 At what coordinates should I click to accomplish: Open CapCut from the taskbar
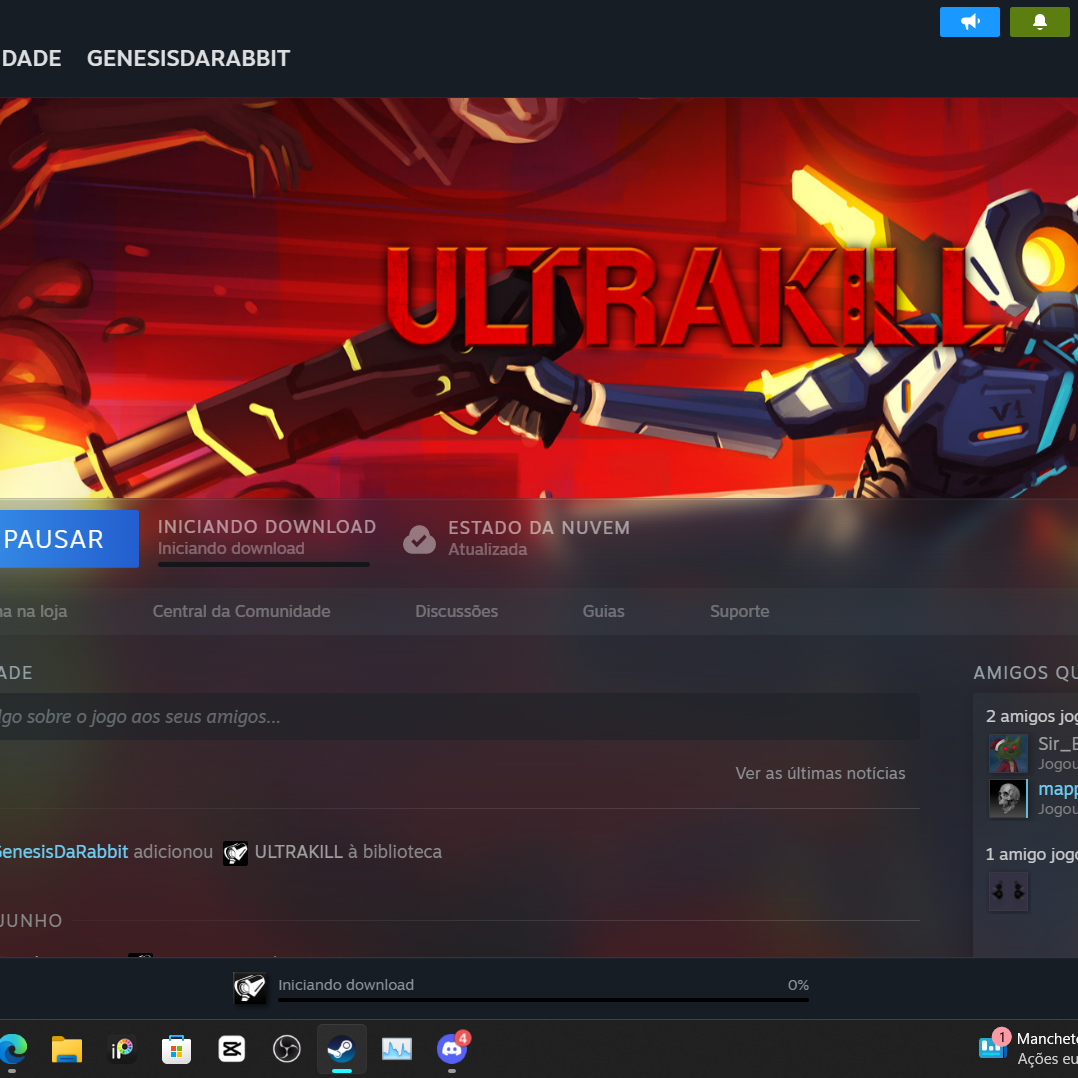click(x=232, y=1048)
